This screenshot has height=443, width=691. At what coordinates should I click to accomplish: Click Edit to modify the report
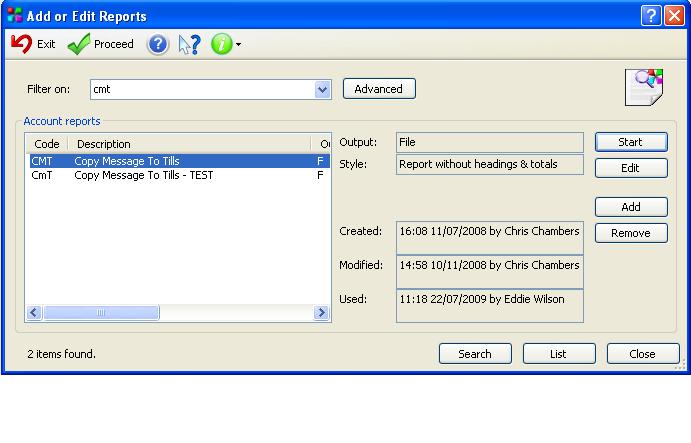(630, 168)
